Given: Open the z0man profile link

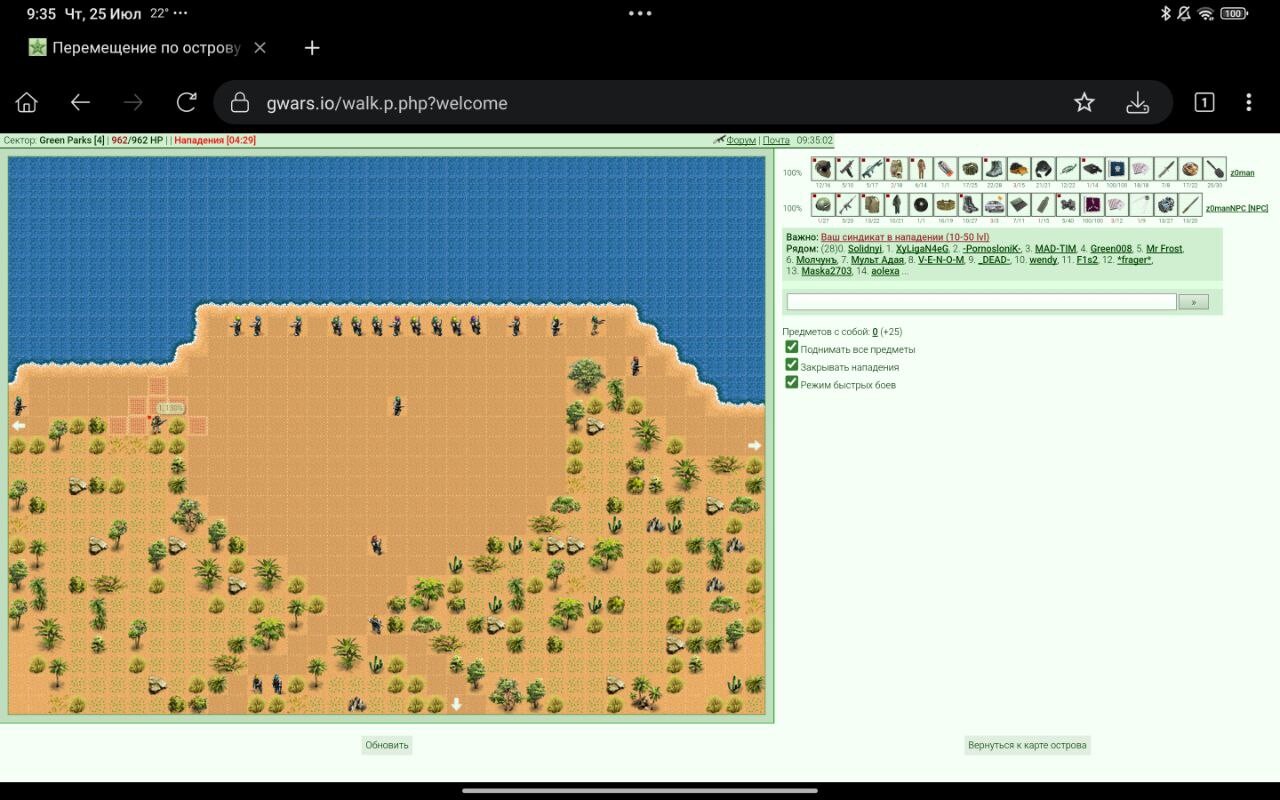Looking at the screenshot, I should point(1242,173).
